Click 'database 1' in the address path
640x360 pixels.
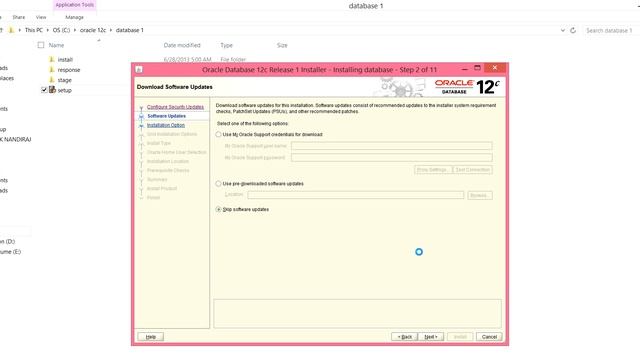(129, 30)
